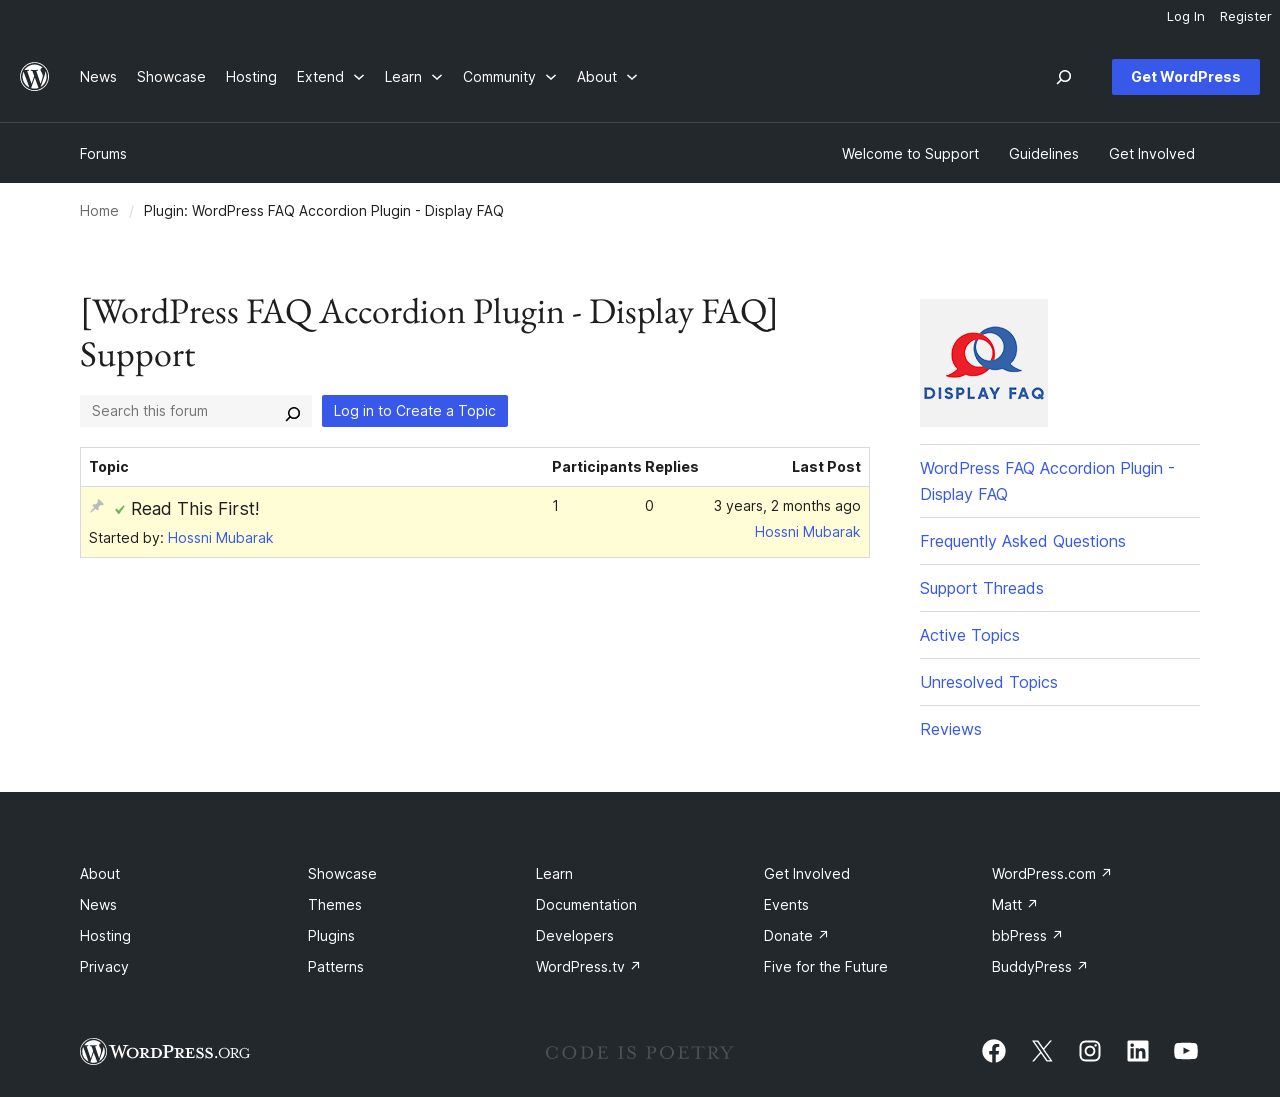Open WordPress.tv external link
The image size is (1280, 1097).
click(x=588, y=967)
